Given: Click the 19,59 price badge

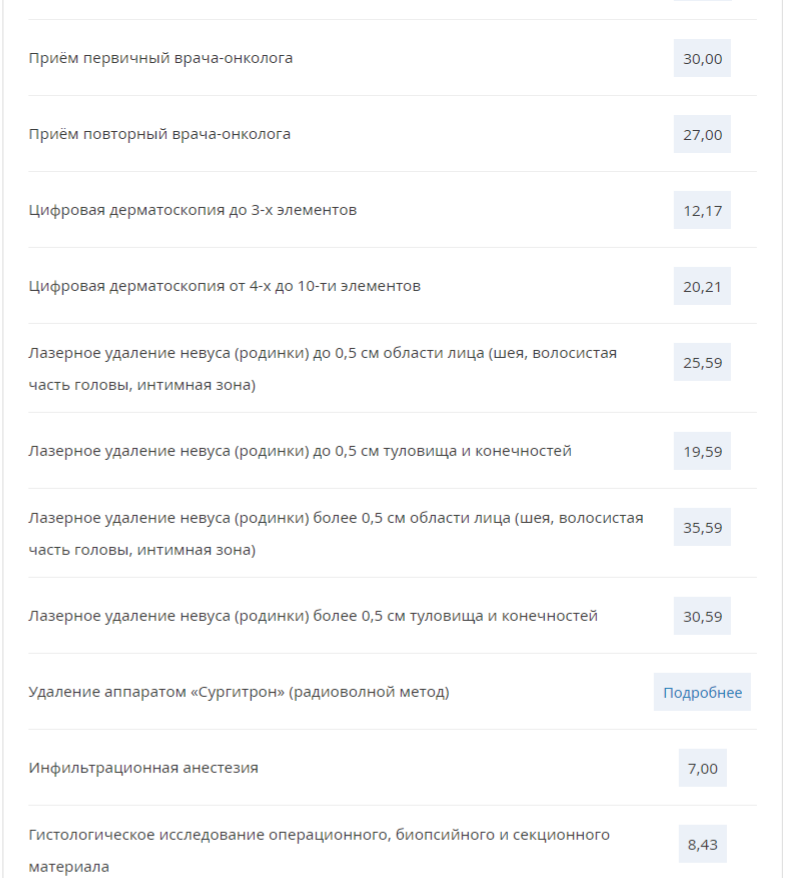Looking at the screenshot, I should point(702,451).
